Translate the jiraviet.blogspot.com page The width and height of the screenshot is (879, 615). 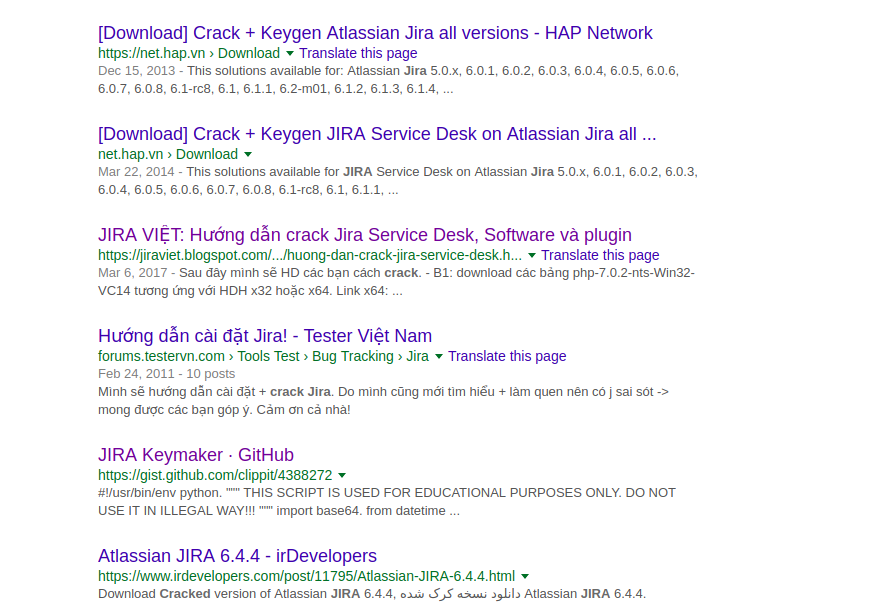pyautogui.click(x=600, y=255)
